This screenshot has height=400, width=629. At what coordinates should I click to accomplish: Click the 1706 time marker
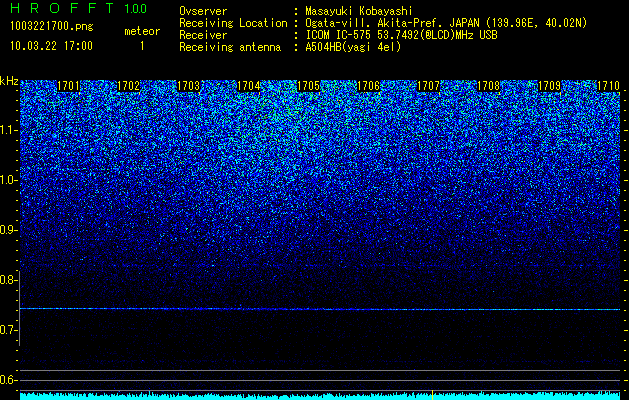[x=369, y=86]
